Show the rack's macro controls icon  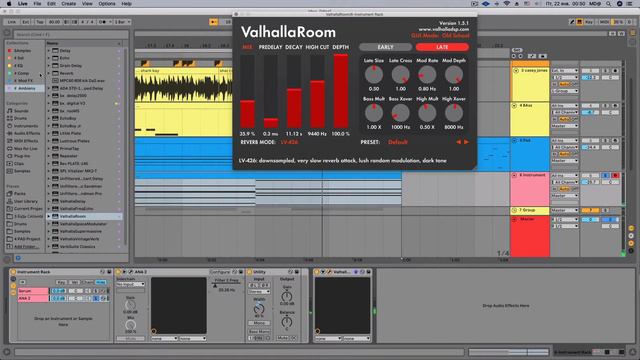[x=13, y=279]
